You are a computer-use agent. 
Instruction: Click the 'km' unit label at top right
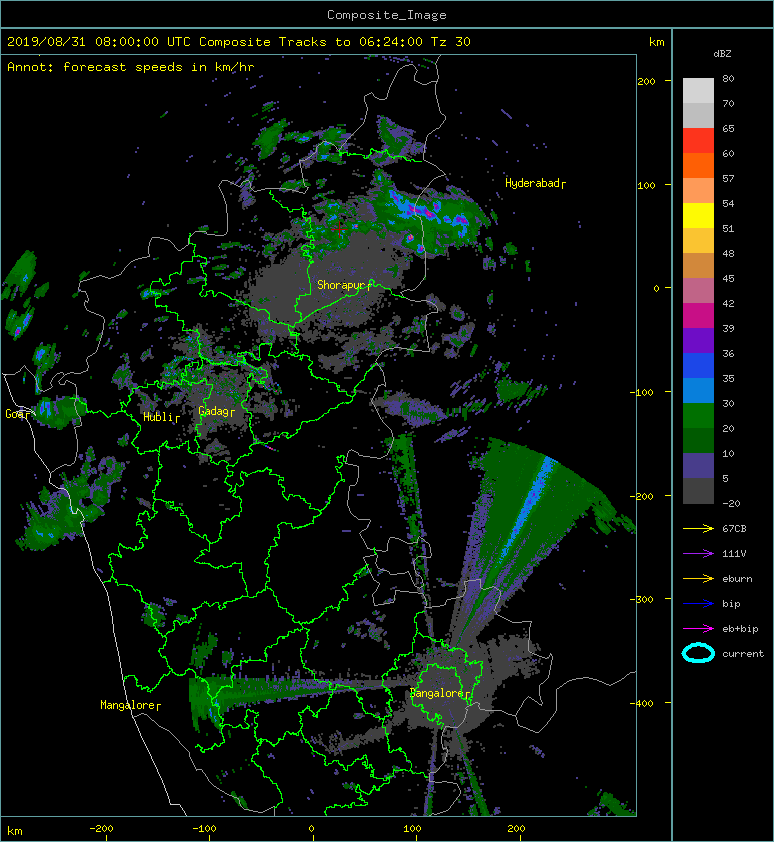click(656, 42)
